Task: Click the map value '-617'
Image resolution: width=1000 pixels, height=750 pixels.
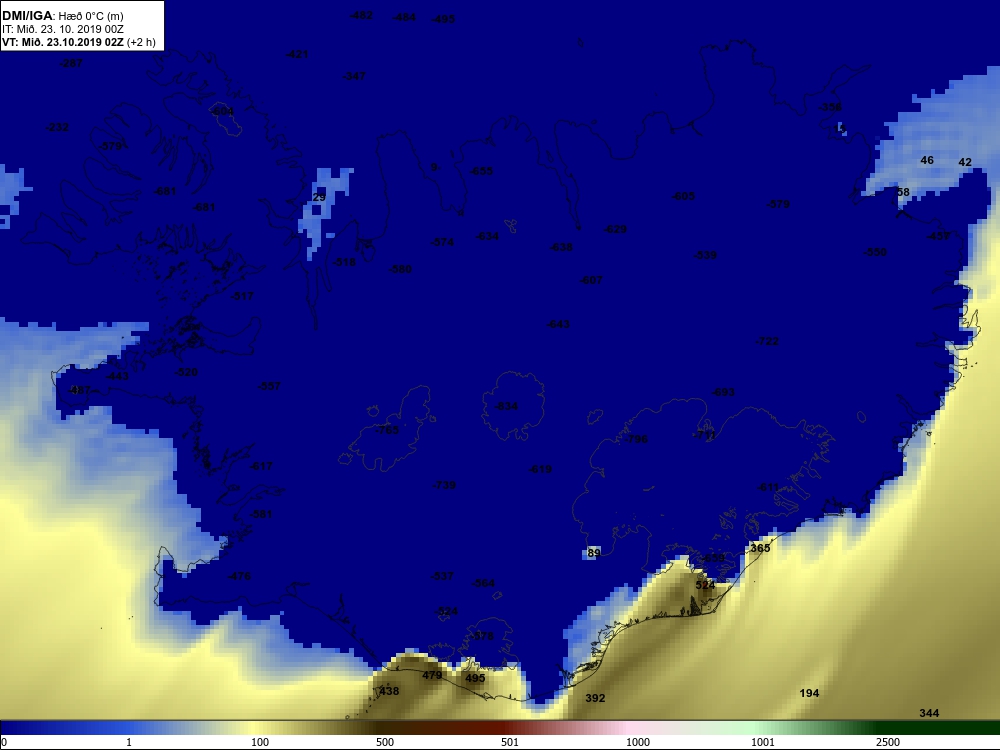Action: click(261, 466)
